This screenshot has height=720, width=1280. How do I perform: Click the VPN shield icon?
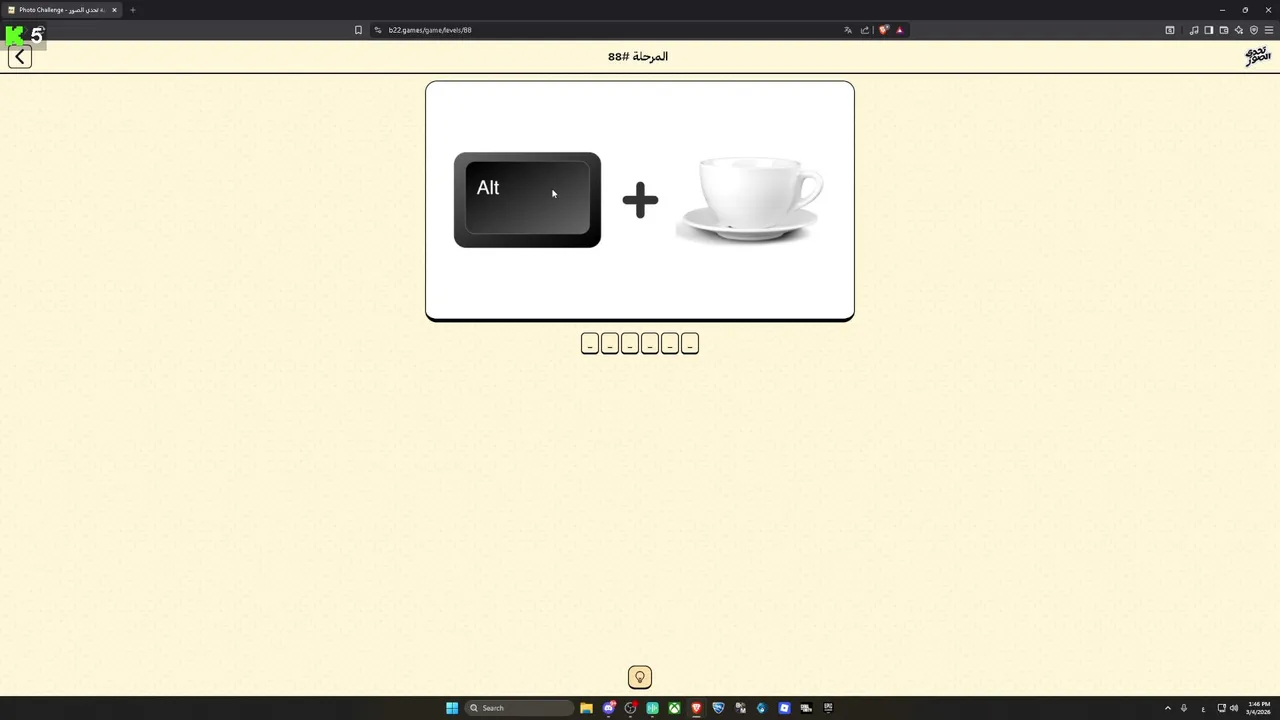click(x=1254, y=30)
